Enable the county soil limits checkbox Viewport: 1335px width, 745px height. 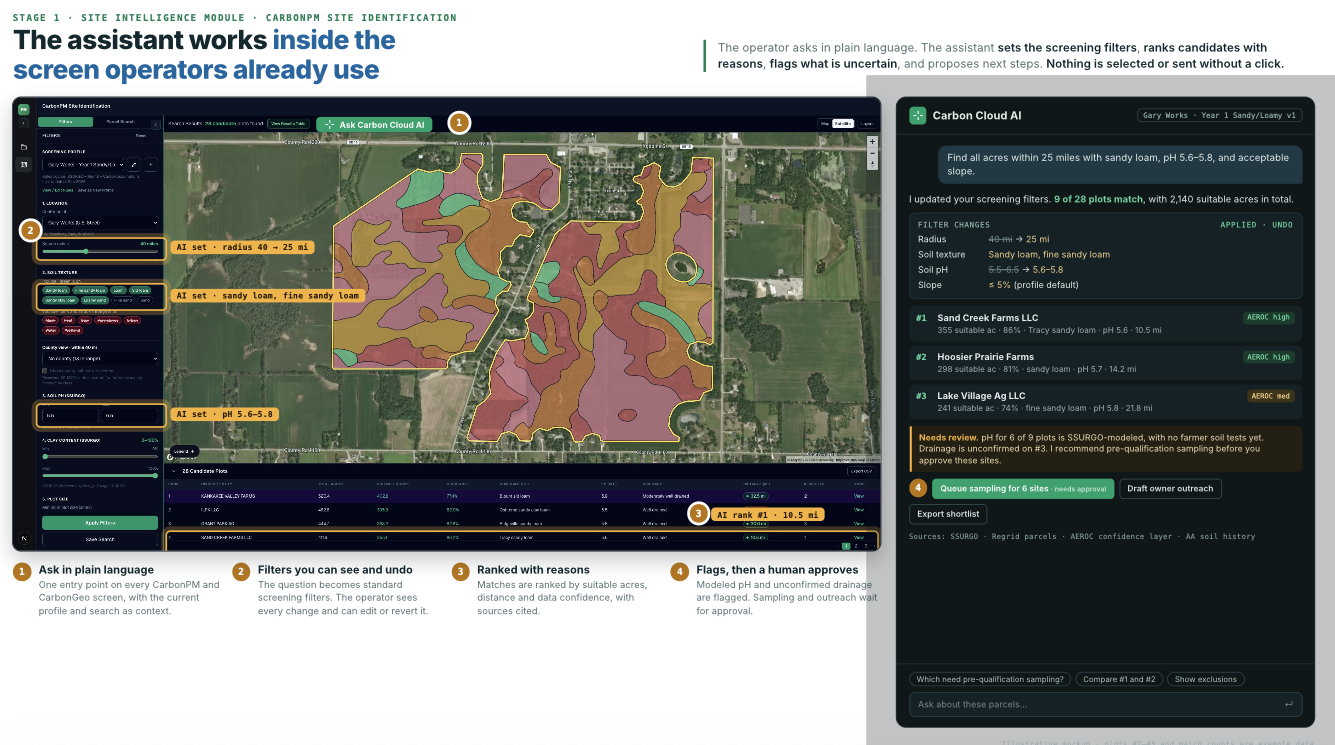point(44,369)
